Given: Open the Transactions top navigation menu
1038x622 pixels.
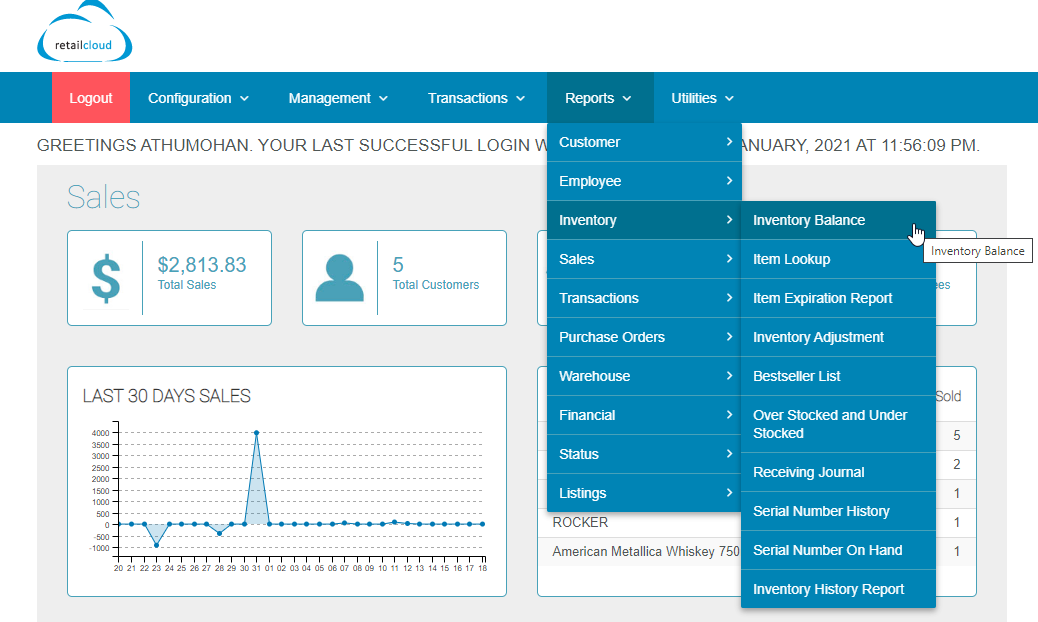Looking at the screenshot, I should [x=476, y=98].
